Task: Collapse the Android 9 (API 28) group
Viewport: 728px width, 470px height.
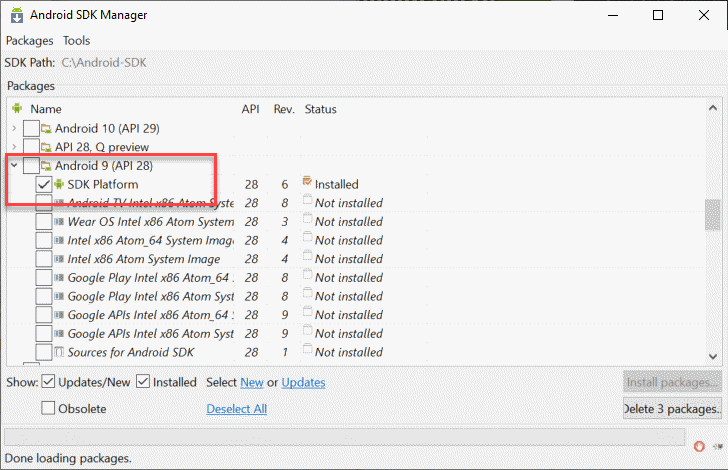Action: click(14, 165)
